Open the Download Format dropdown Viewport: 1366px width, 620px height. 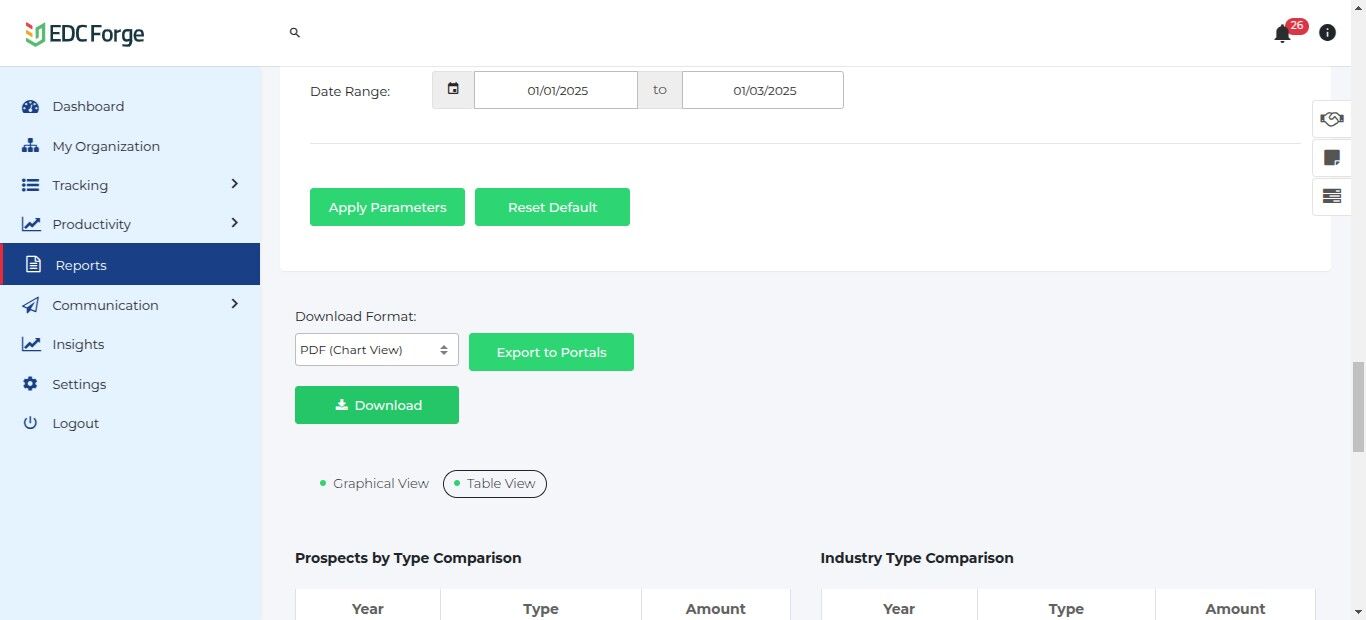376,350
